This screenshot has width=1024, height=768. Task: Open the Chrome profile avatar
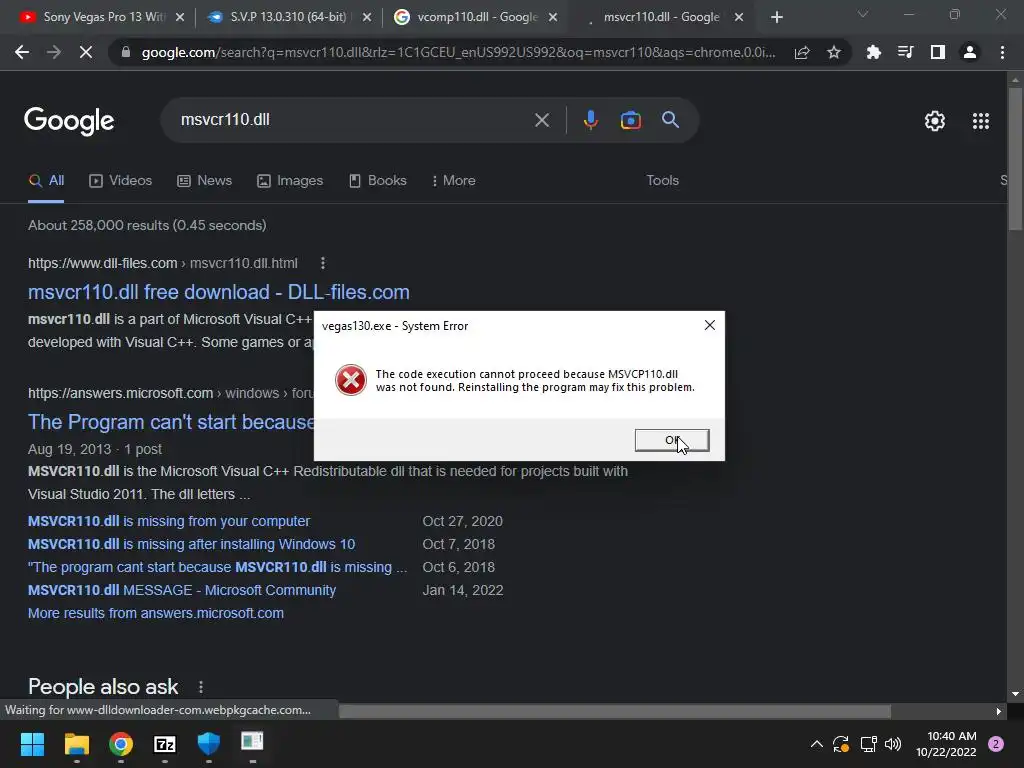[970, 52]
